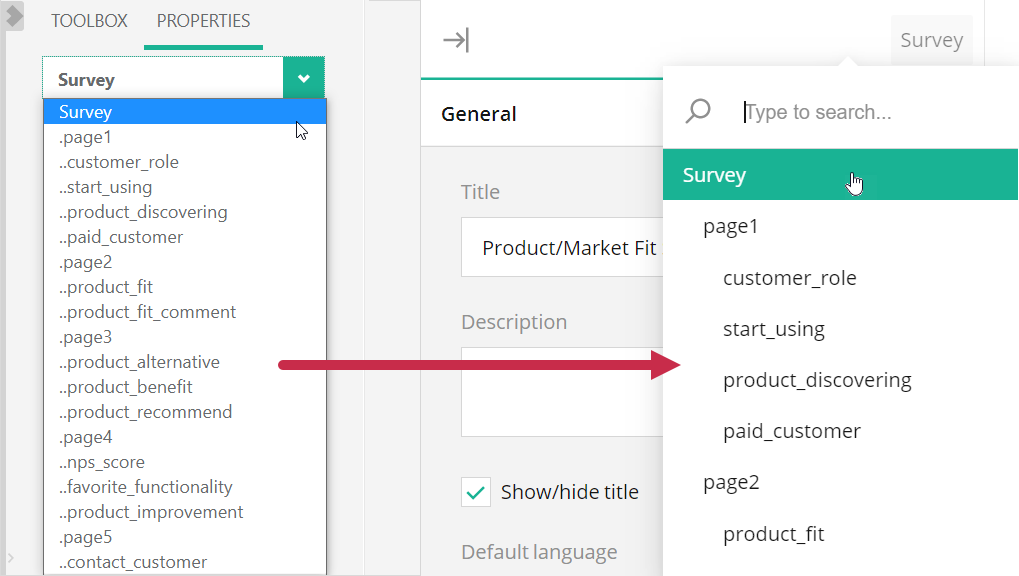This screenshot has width=1019, height=576.
Task: Click the search magnifier icon
Action: coord(697,111)
